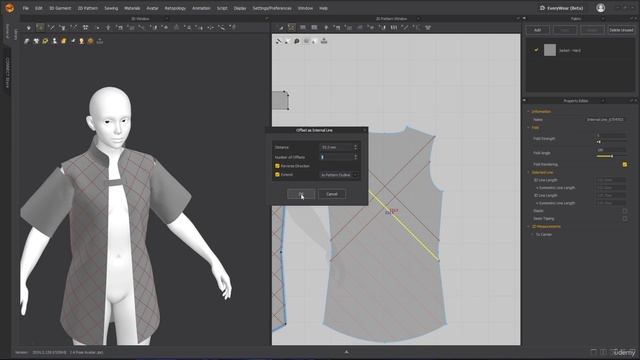This screenshot has height=360, width=640.
Task: Click the speech-bubble icon in 2D view options
Action: (297, 41)
